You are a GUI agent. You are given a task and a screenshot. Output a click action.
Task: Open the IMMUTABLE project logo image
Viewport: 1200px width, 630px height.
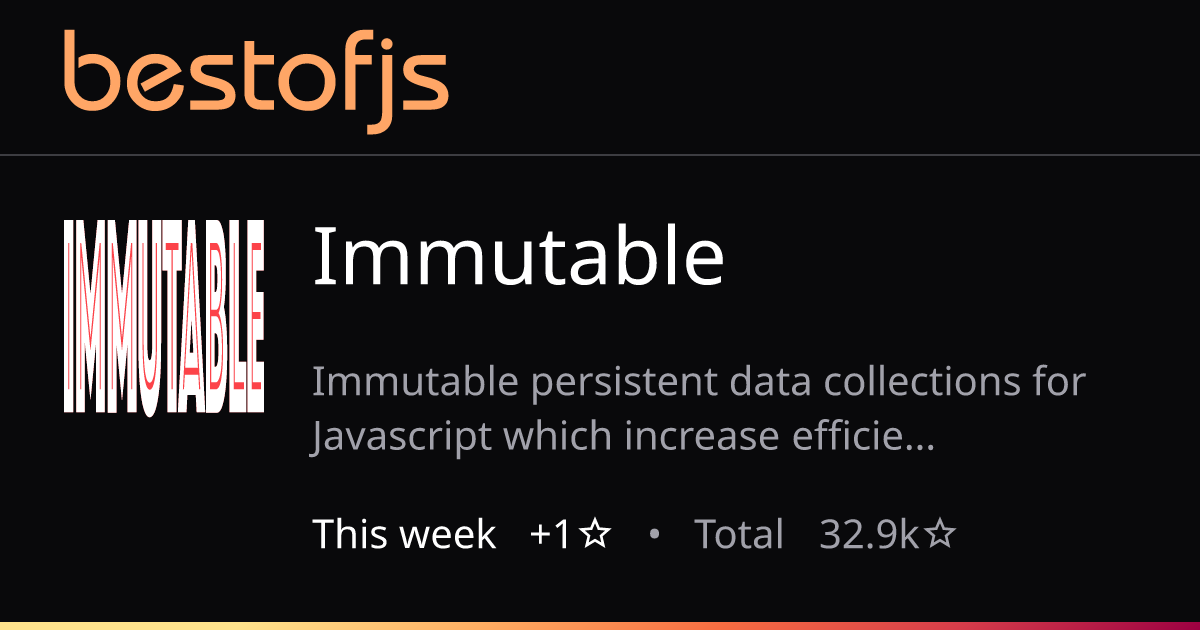point(164,317)
